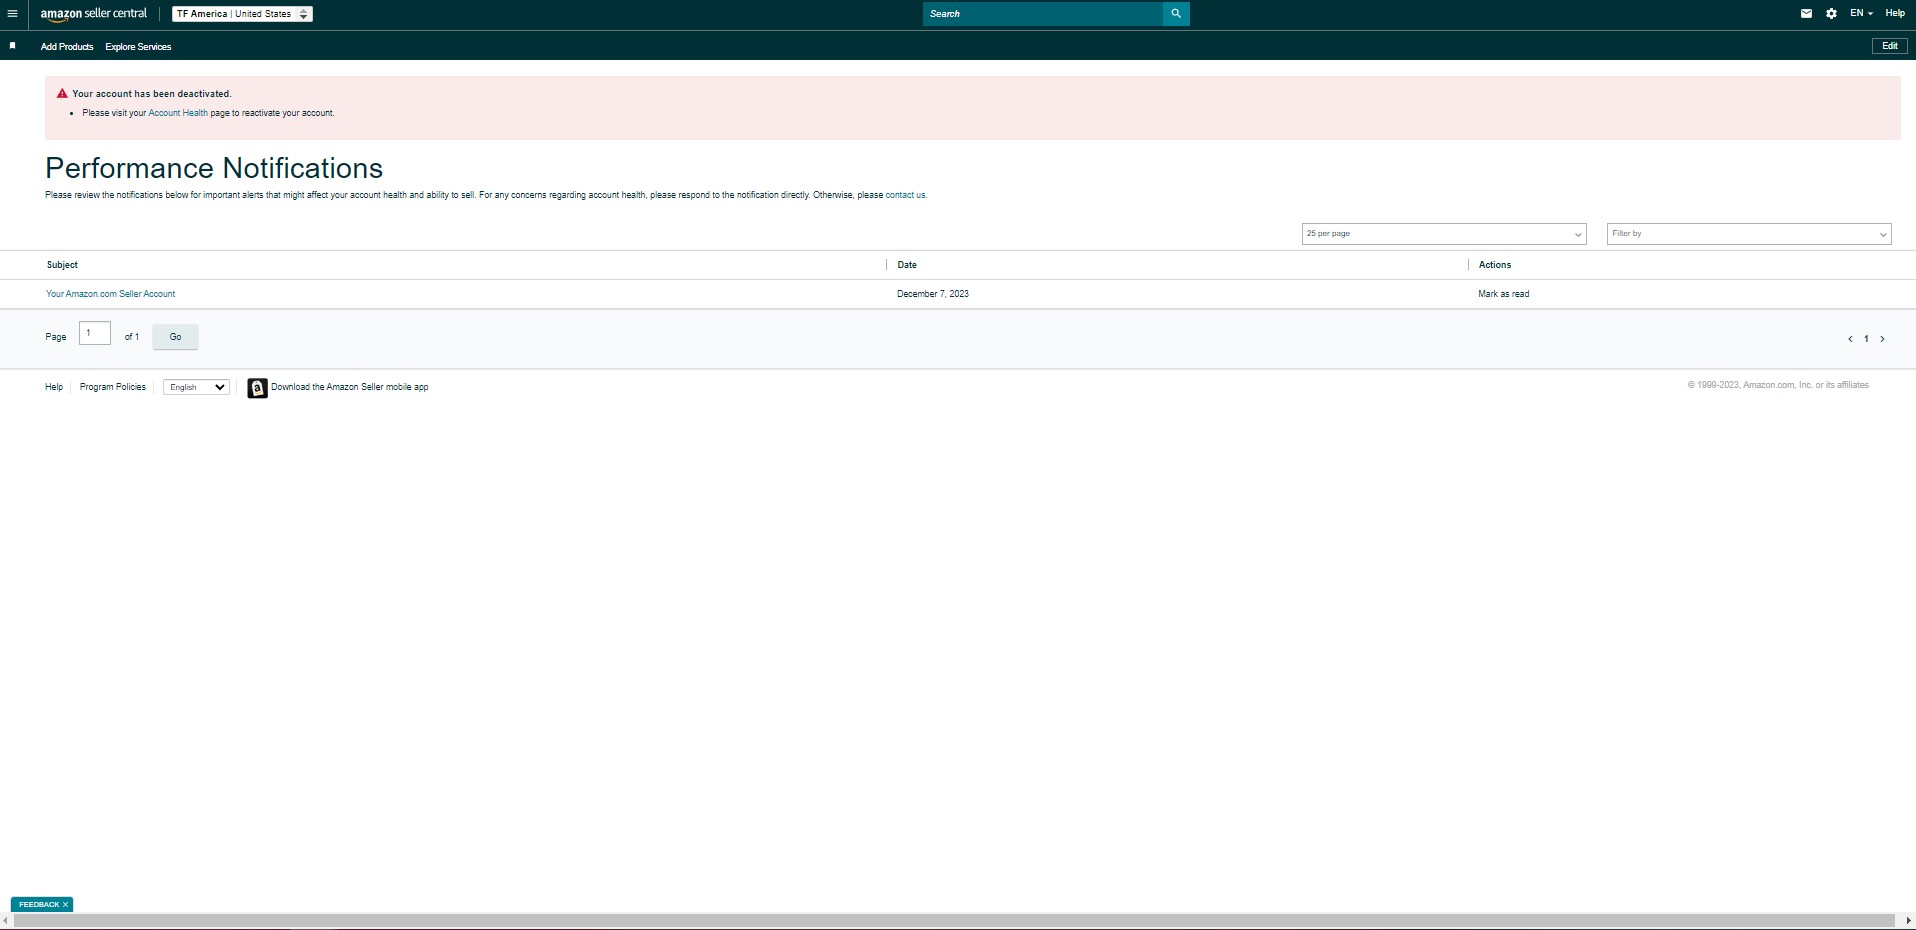
Task: Follow the contact us link
Action: pyautogui.click(x=905, y=195)
